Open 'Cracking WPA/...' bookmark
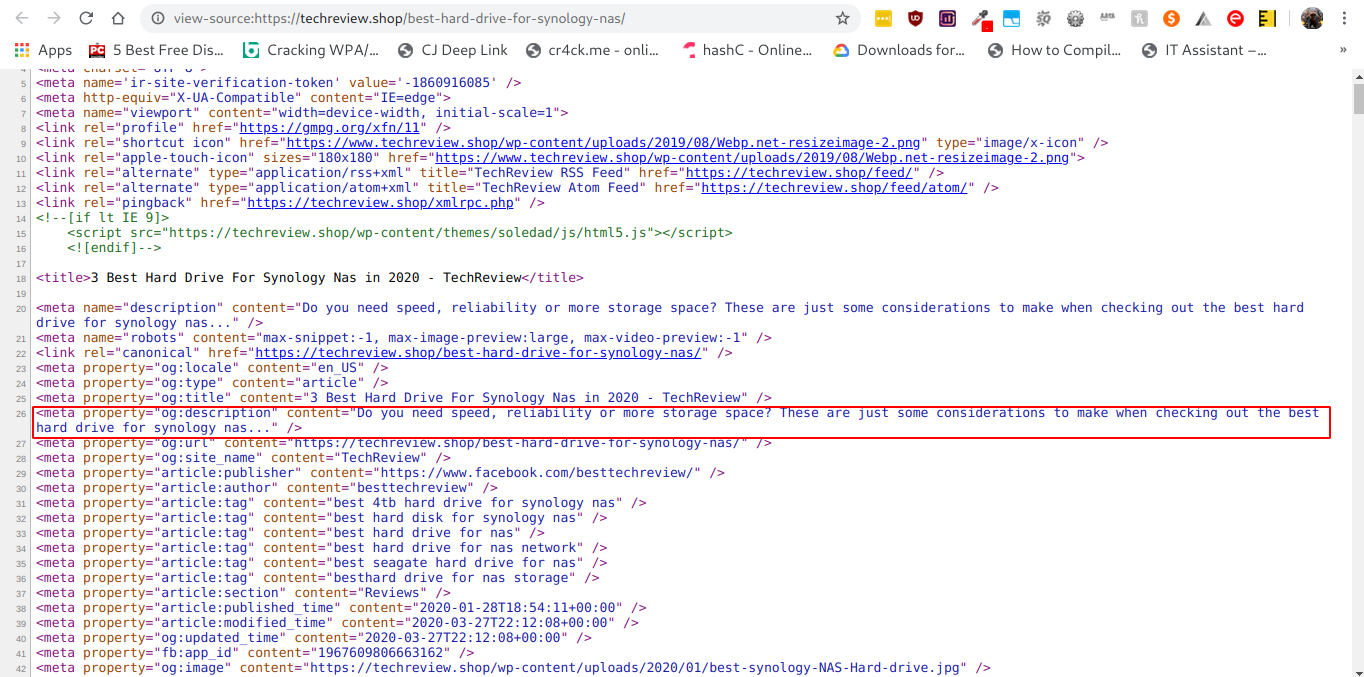 pyautogui.click(x=311, y=50)
